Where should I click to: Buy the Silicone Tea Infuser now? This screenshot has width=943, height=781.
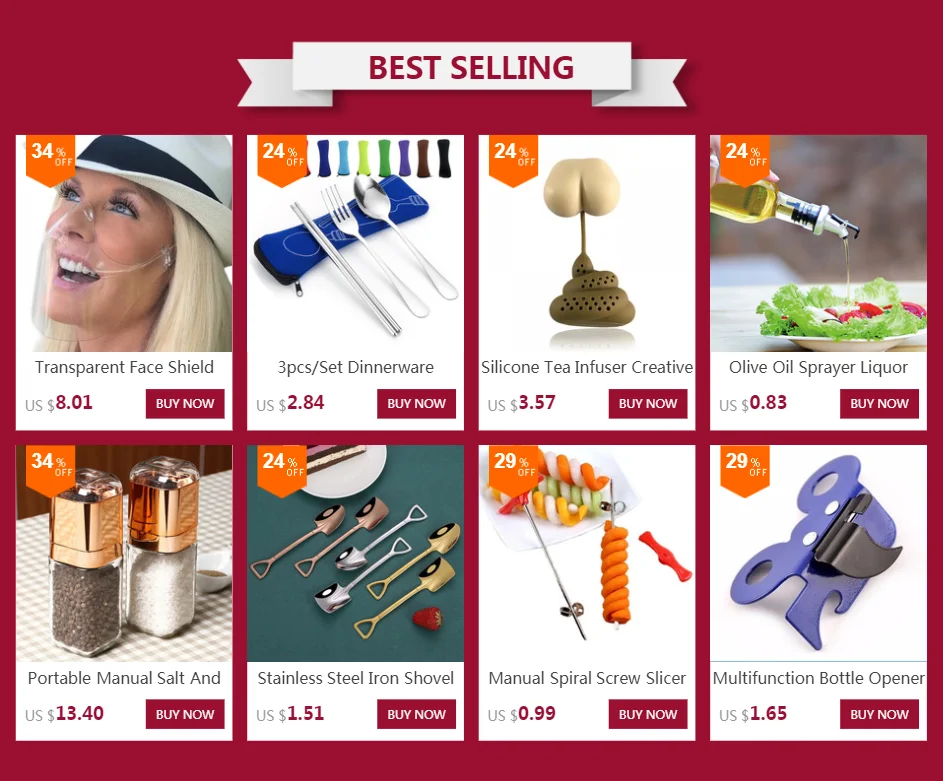pyautogui.click(x=648, y=403)
